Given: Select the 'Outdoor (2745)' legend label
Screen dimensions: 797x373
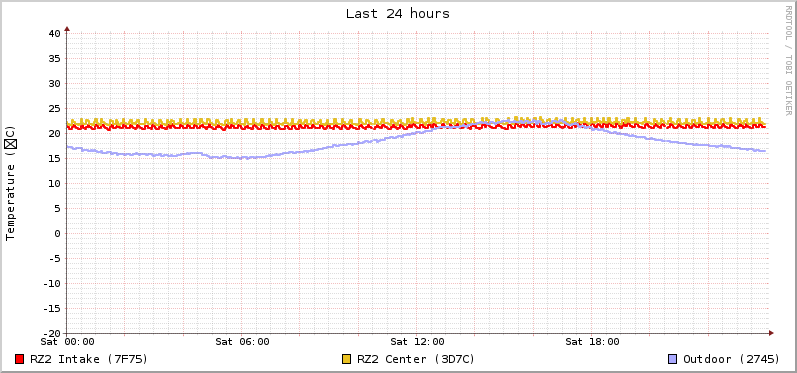Looking at the screenshot, I should [x=731, y=359].
